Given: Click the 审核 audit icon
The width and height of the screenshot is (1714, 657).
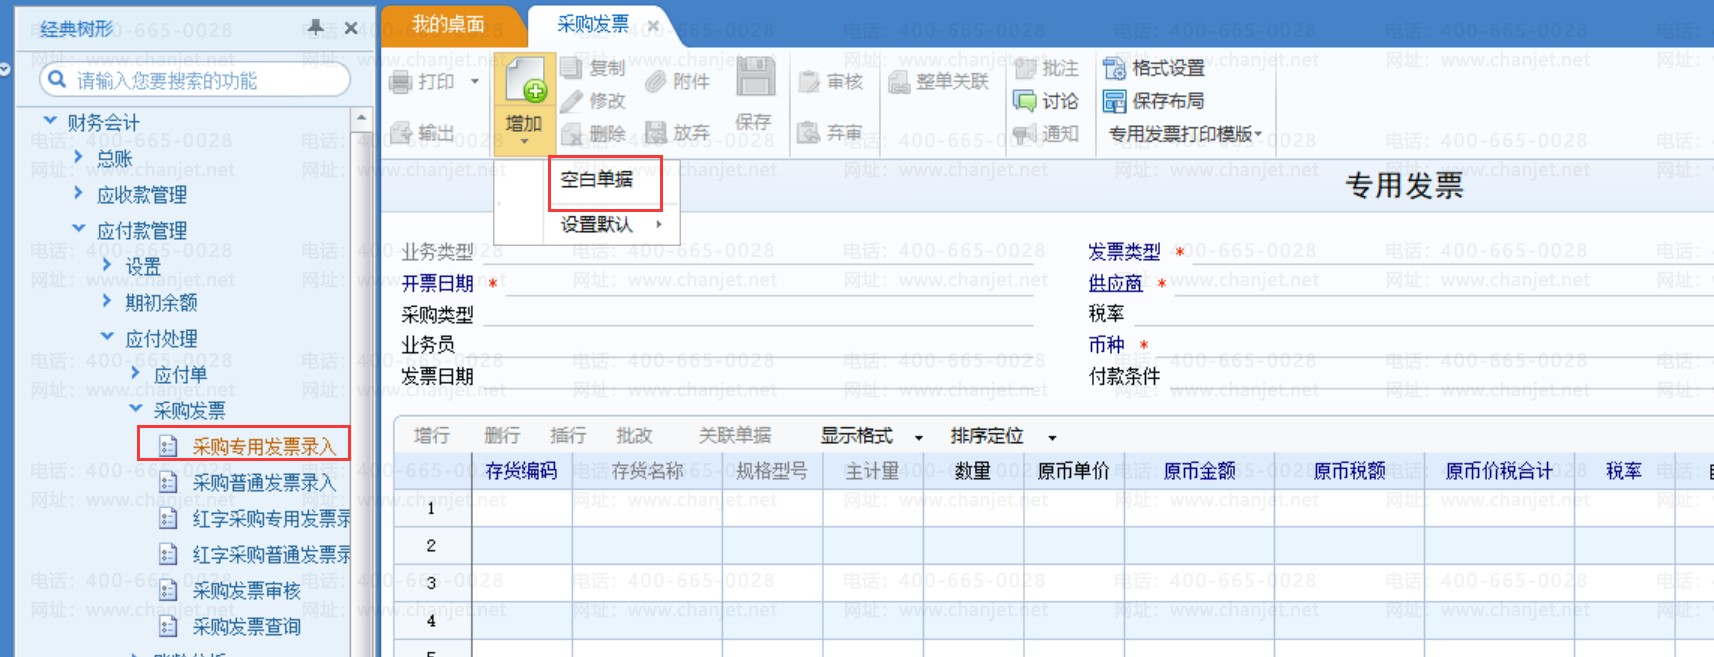Looking at the screenshot, I should pyautogui.click(x=809, y=82).
